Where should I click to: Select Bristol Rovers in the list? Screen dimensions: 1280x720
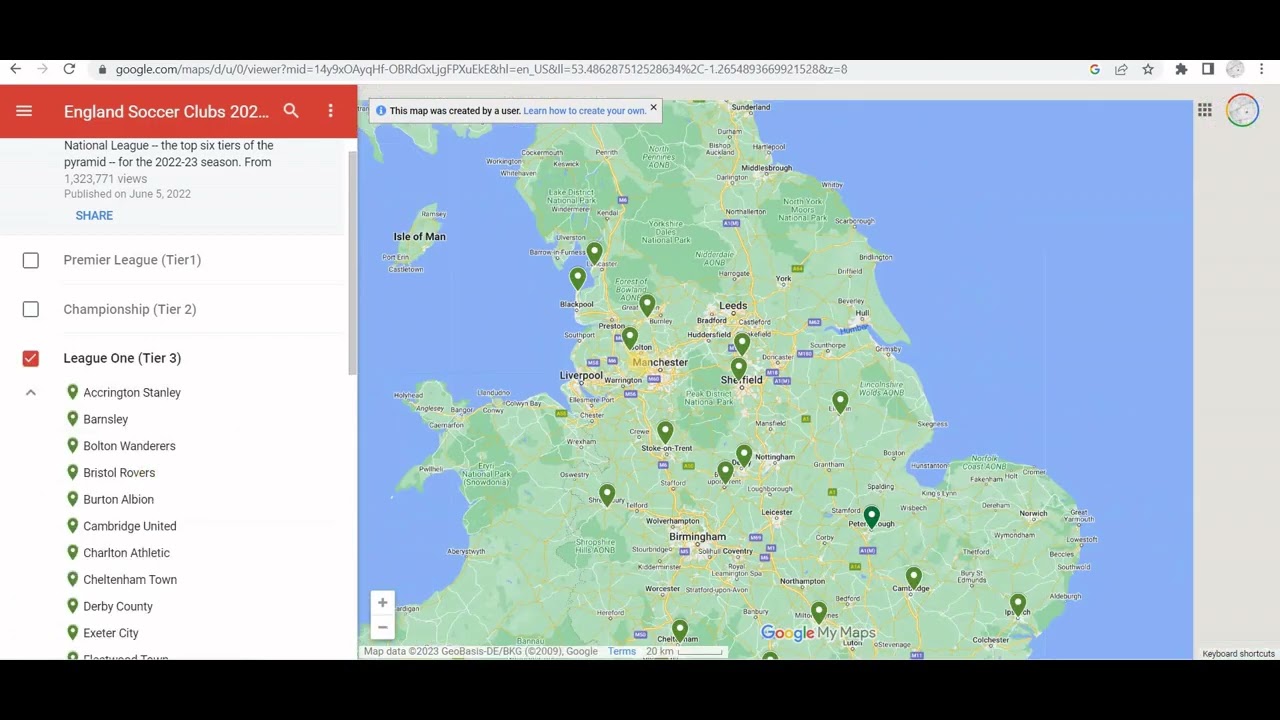(x=119, y=473)
